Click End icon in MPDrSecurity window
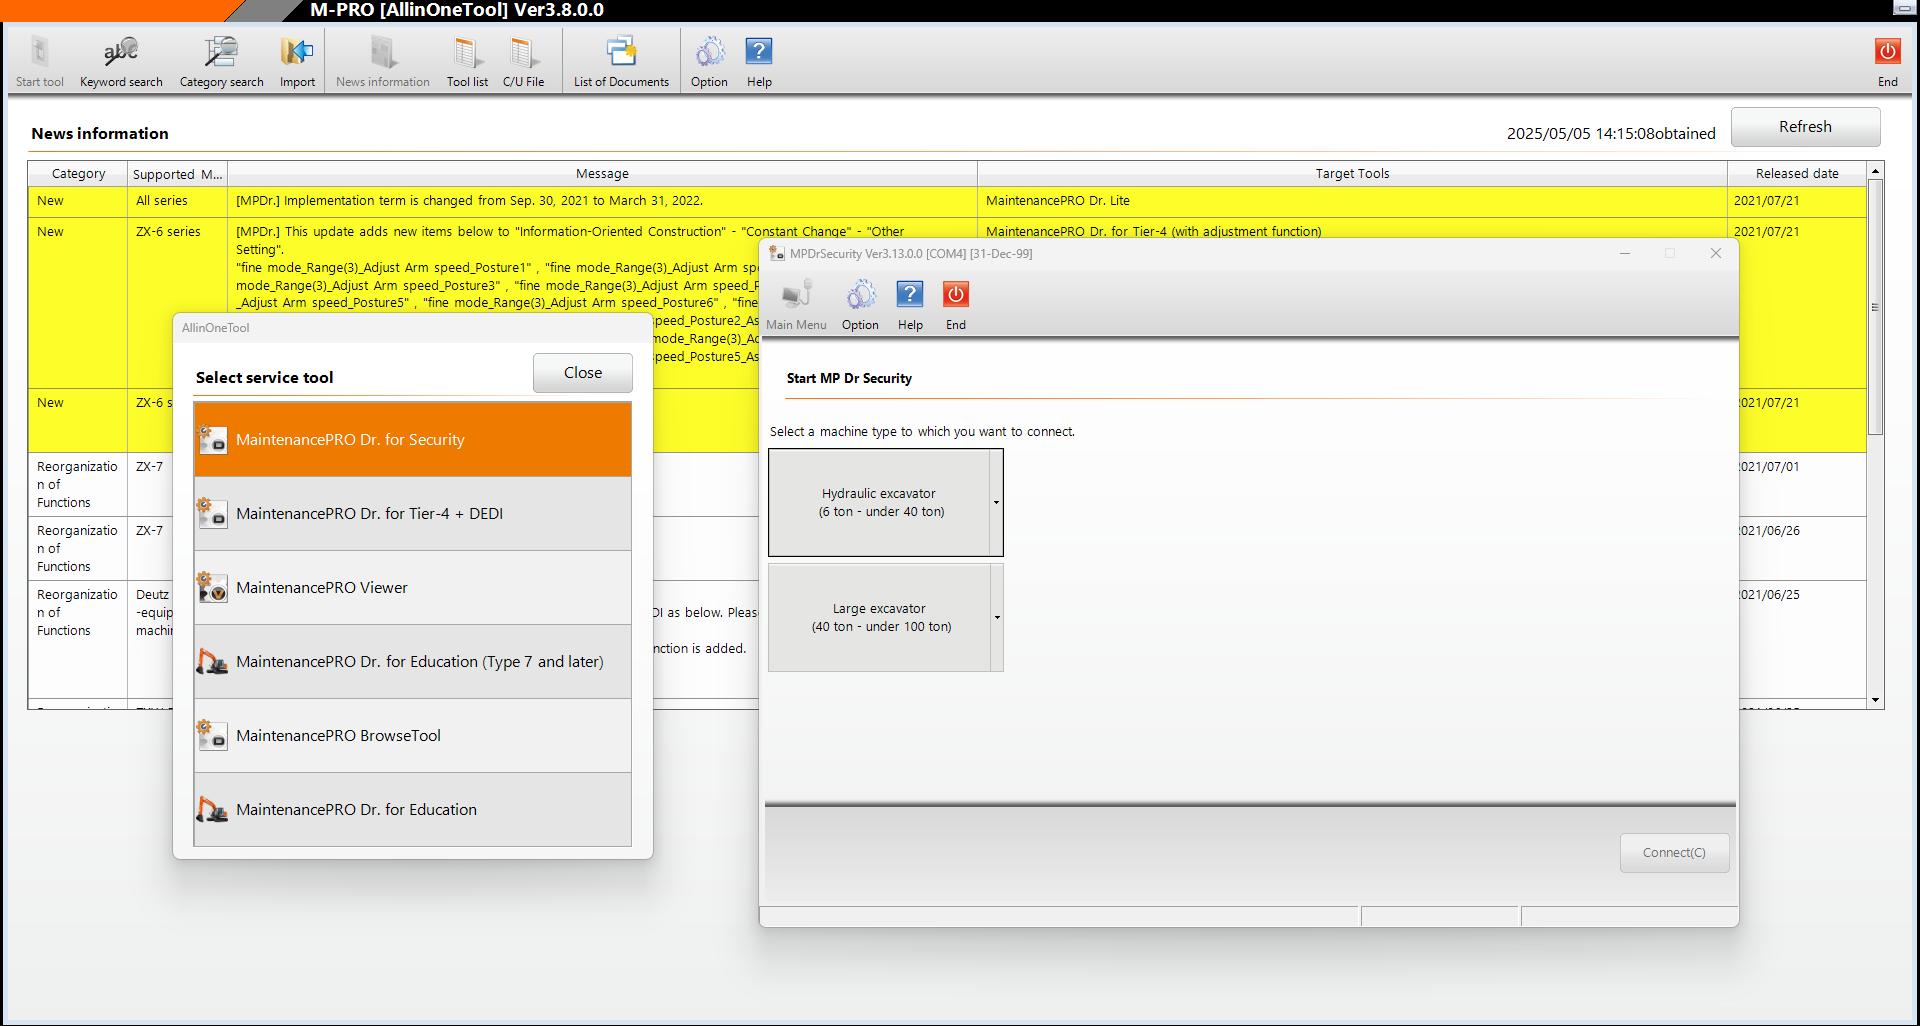The width and height of the screenshot is (1920, 1026). (x=956, y=305)
